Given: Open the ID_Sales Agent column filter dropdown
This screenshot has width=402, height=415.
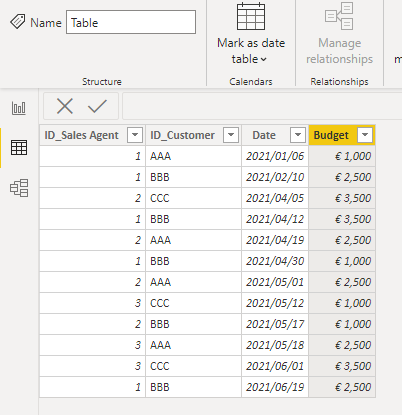Looking at the screenshot, I should pyautogui.click(x=135, y=135).
